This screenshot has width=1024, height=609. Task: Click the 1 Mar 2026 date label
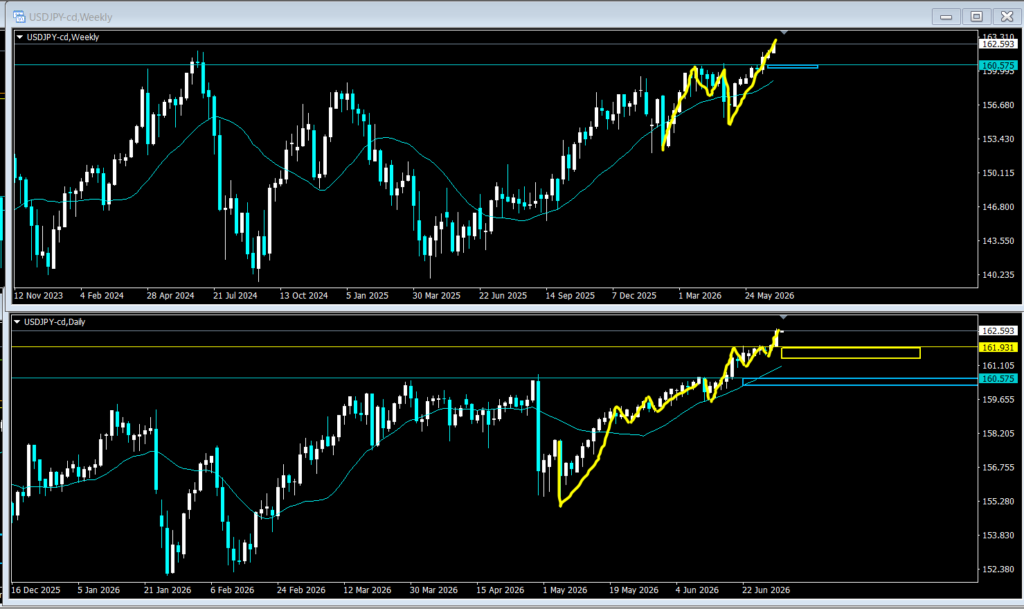pos(700,296)
